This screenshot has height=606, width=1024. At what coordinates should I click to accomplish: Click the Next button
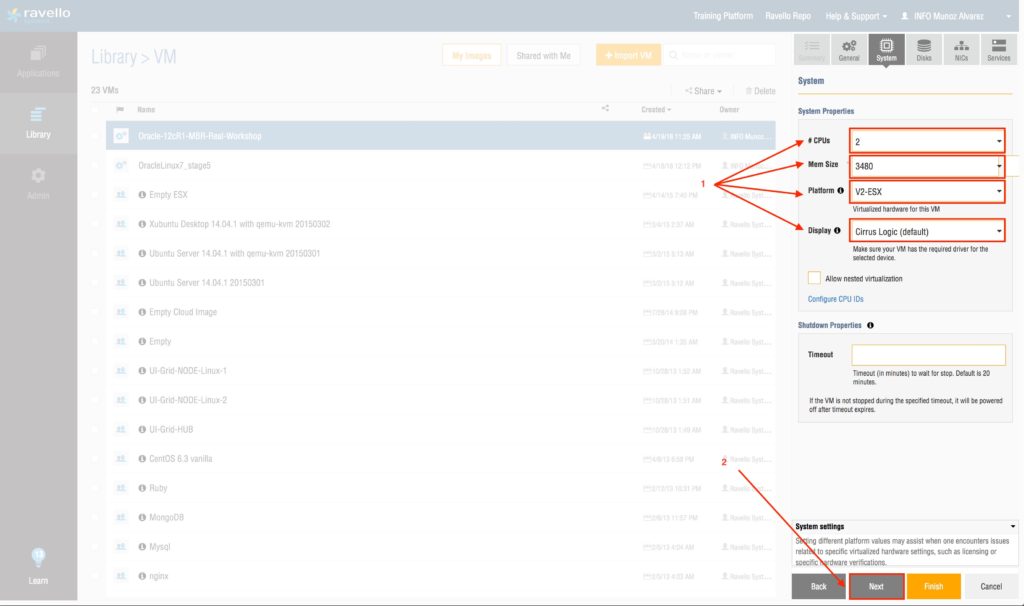tap(876, 586)
